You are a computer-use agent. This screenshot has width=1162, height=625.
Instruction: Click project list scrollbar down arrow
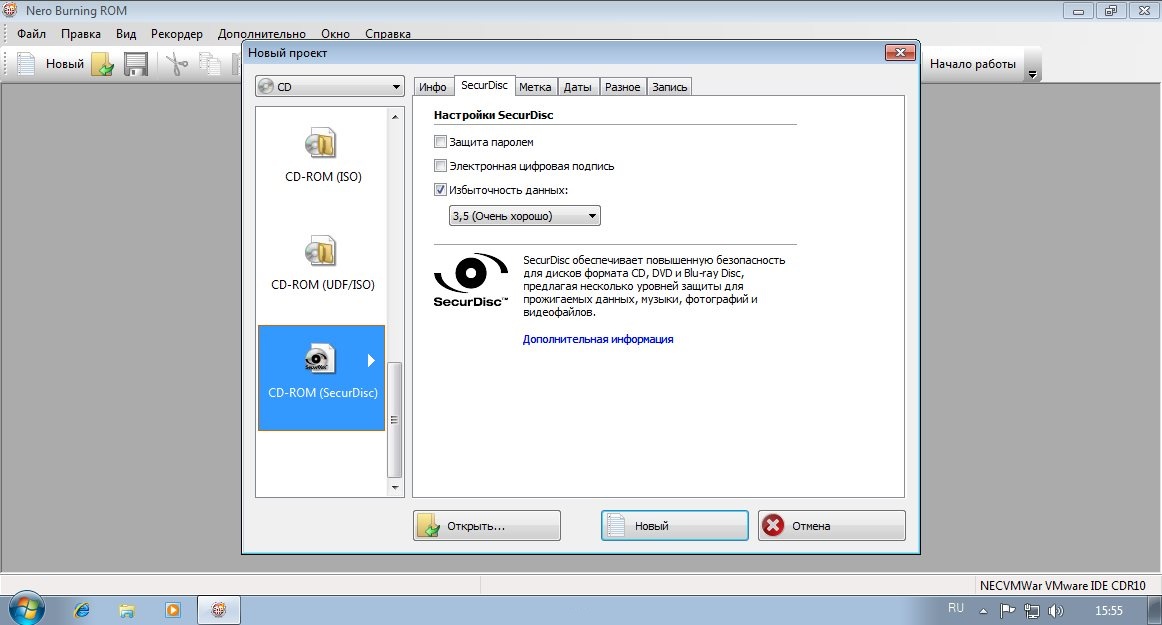tap(395, 487)
